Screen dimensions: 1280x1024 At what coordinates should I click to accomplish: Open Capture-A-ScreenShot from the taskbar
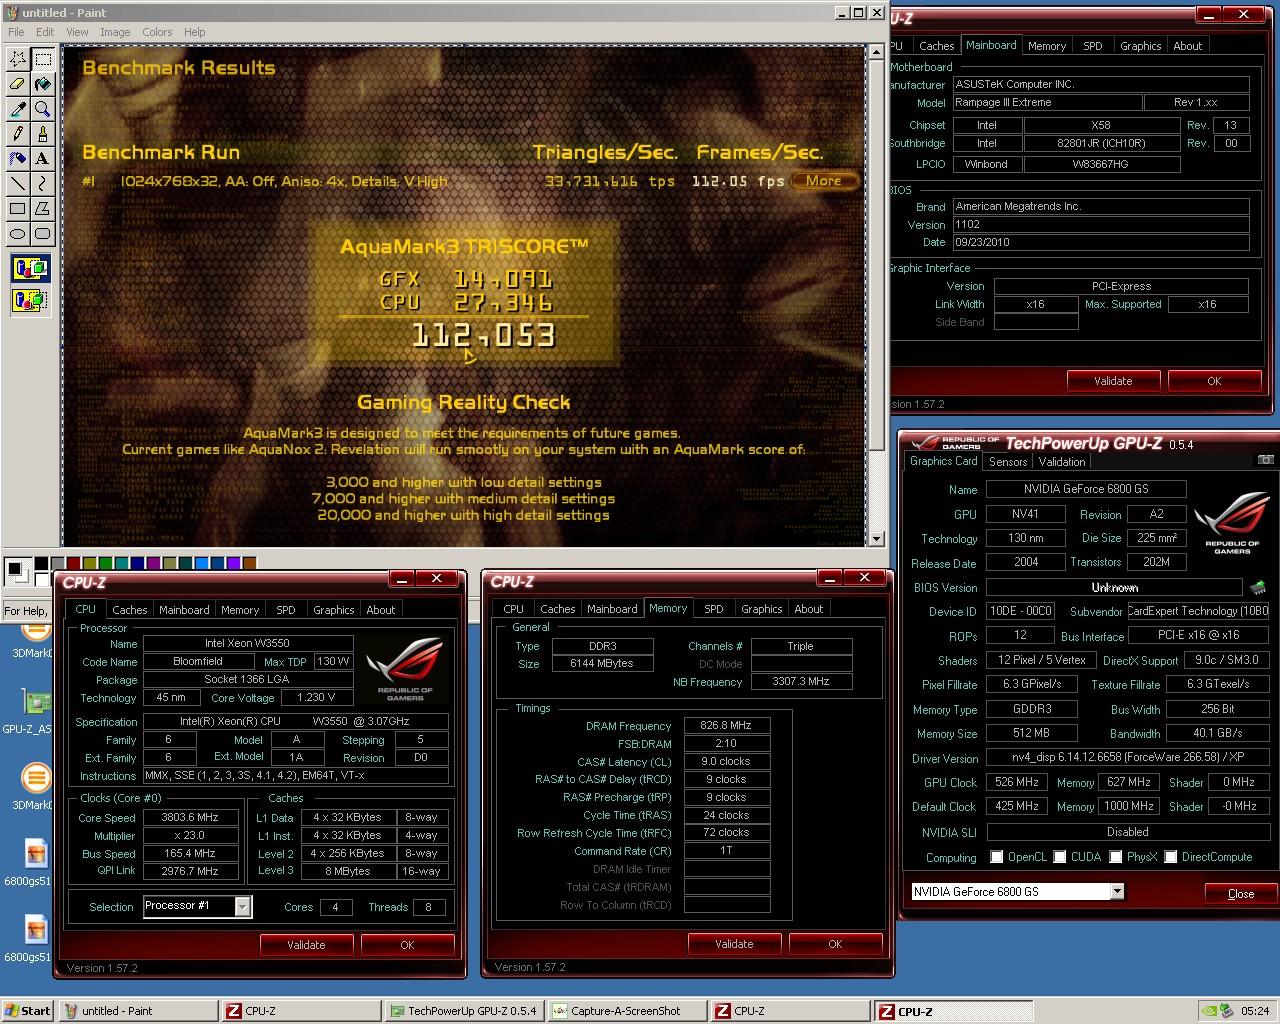click(x=627, y=1011)
